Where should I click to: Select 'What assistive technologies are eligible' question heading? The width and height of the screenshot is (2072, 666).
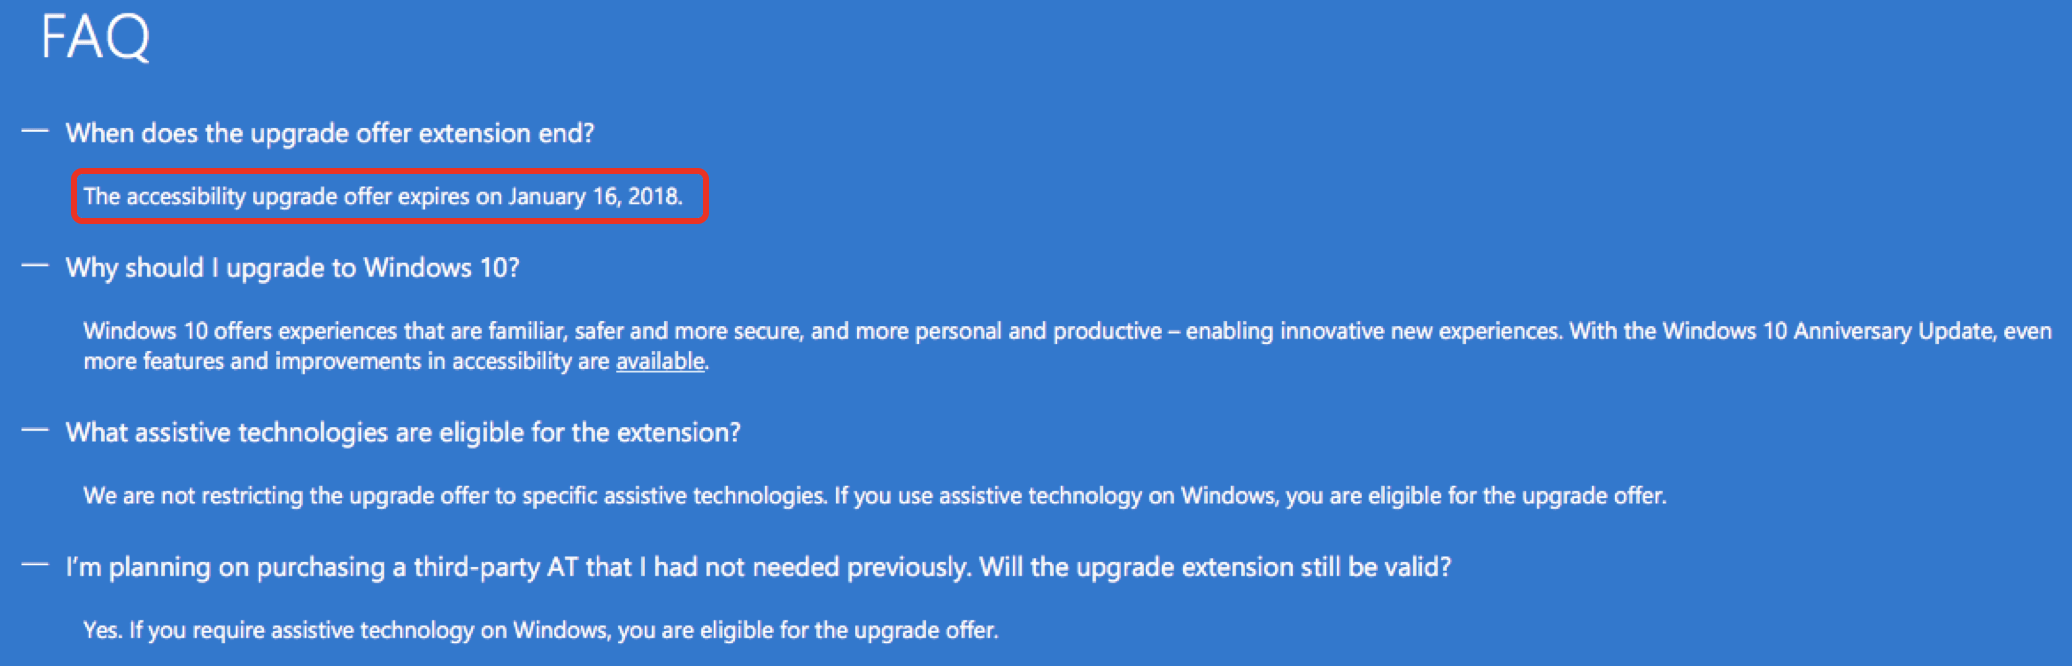tap(403, 432)
